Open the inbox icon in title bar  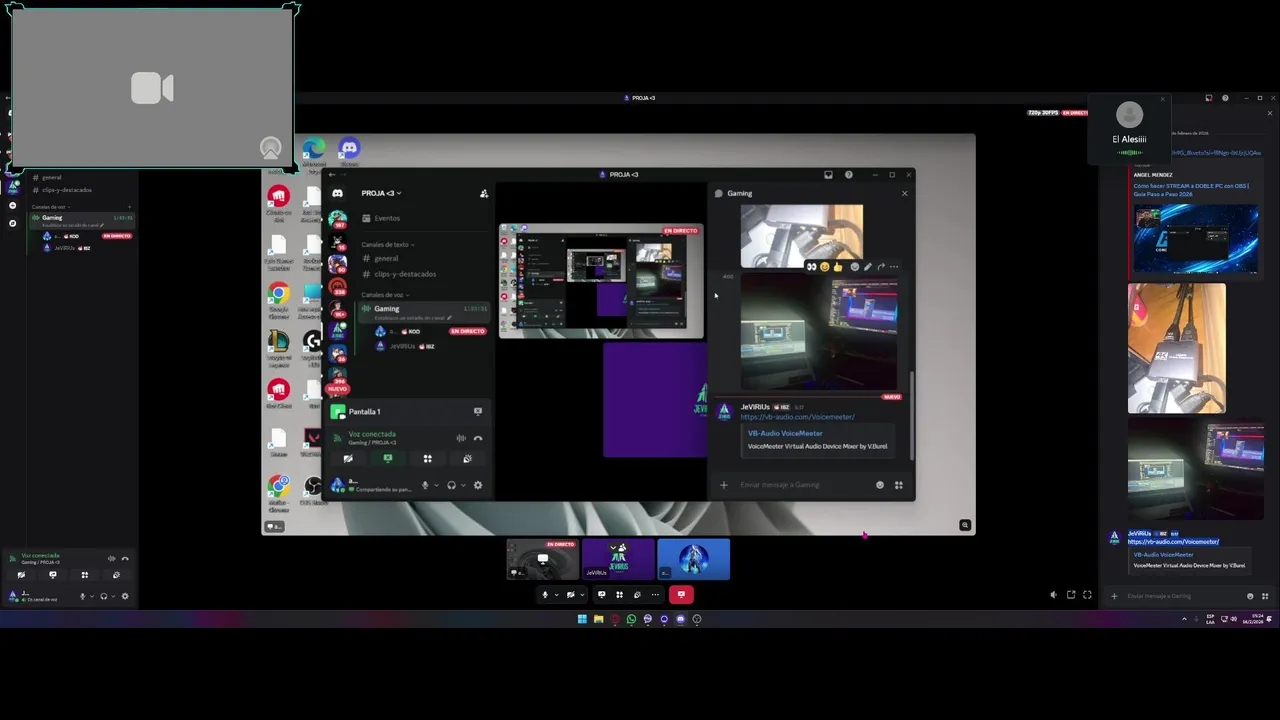coord(1209,98)
